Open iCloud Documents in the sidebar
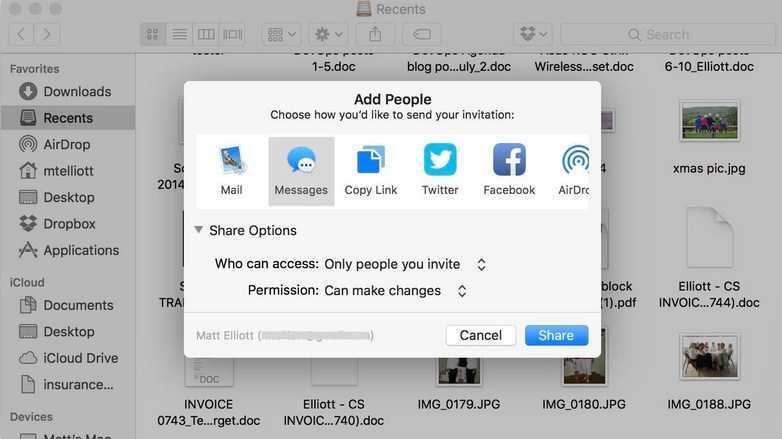This screenshot has height=439, width=782. pos(66,305)
